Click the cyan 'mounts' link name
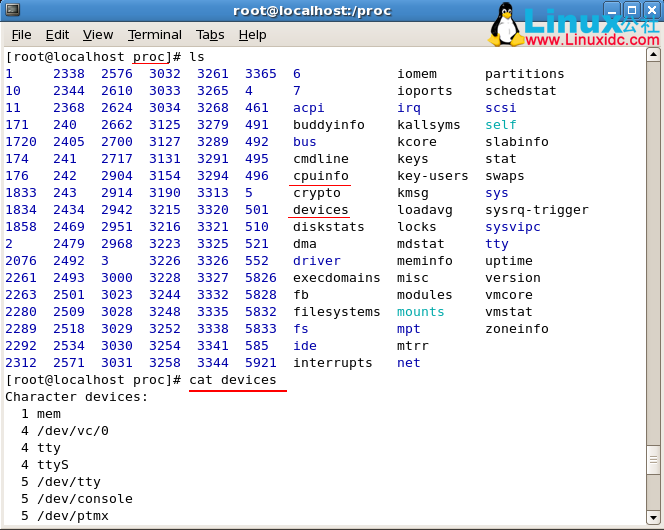The image size is (664, 530). pyautogui.click(x=421, y=312)
